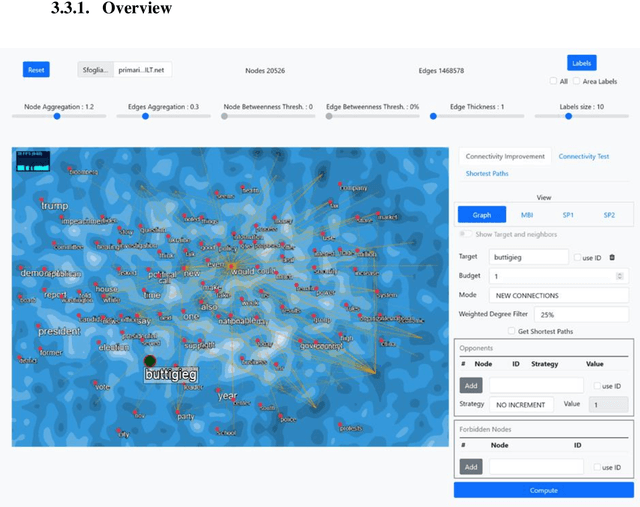Adjust the Node Aggregation slider
Viewport: 640px width, 507px height.
click(x=59, y=116)
